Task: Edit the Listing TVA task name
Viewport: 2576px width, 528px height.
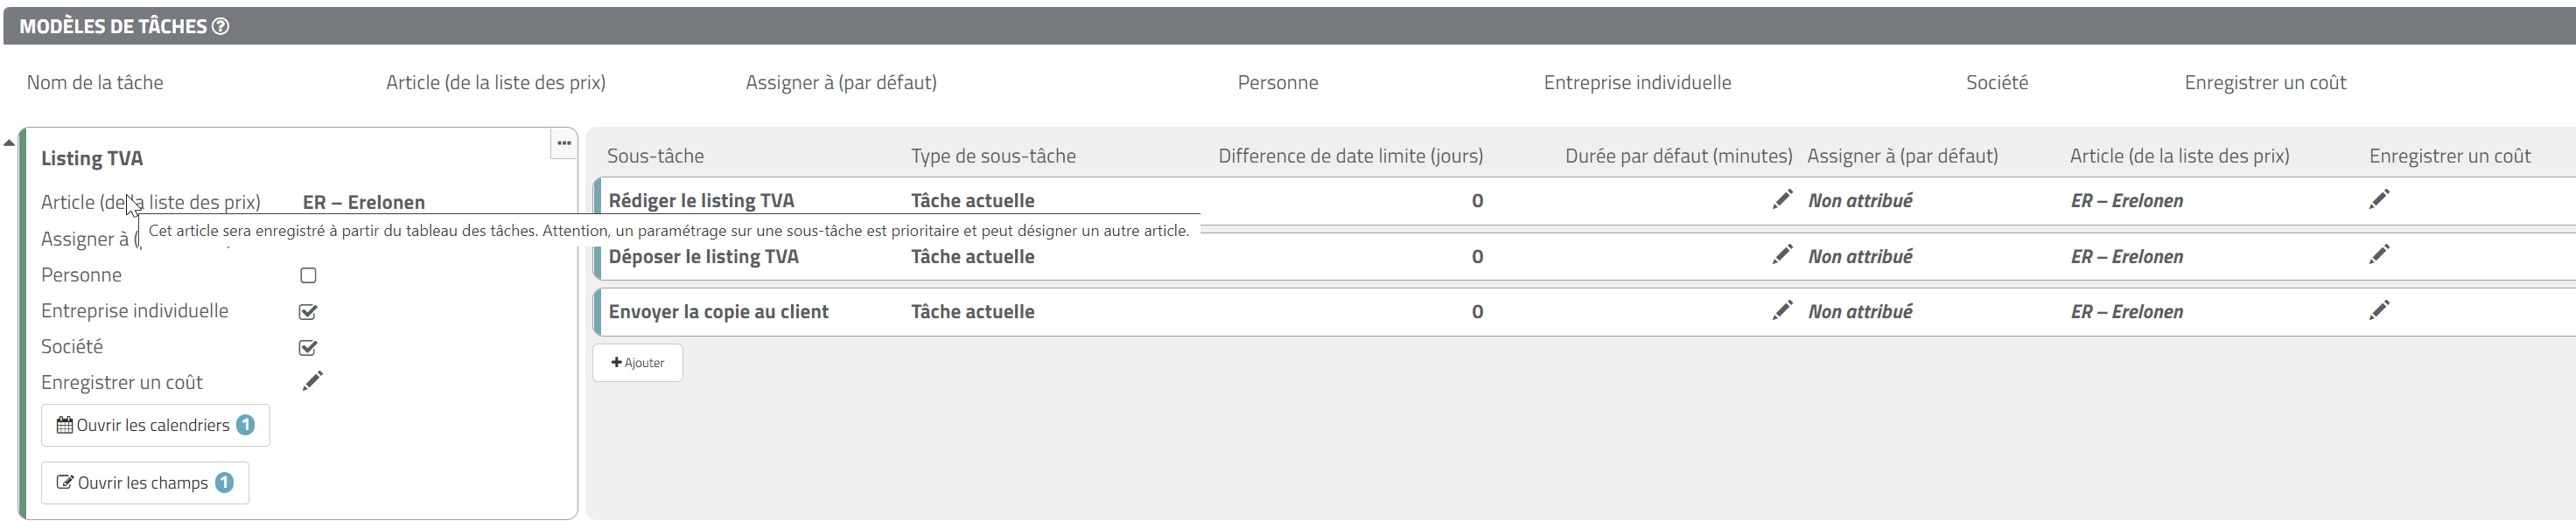Action: click(x=92, y=158)
